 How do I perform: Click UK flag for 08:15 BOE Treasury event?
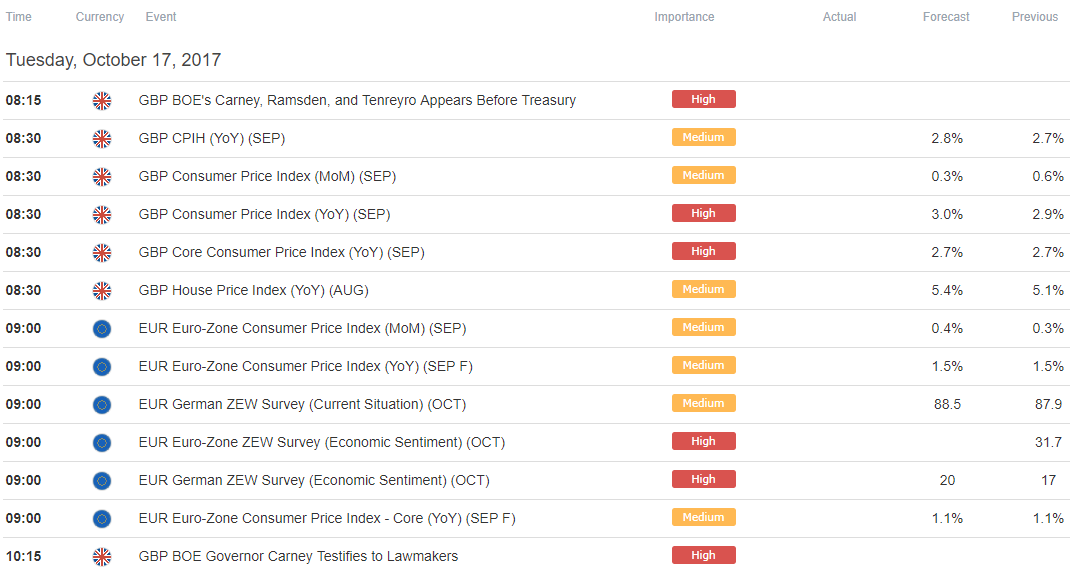tap(102, 101)
